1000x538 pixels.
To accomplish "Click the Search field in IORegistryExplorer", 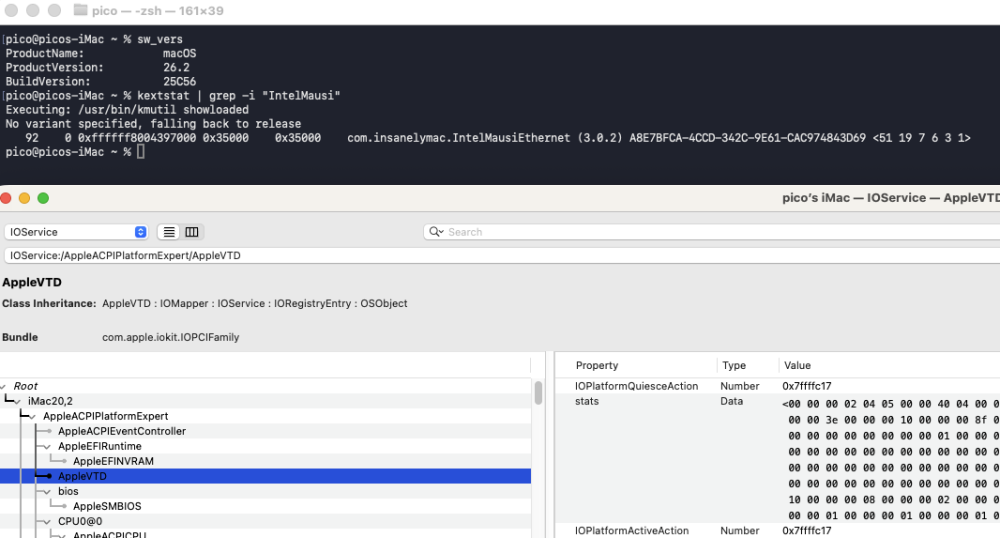I will pos(711,232).
